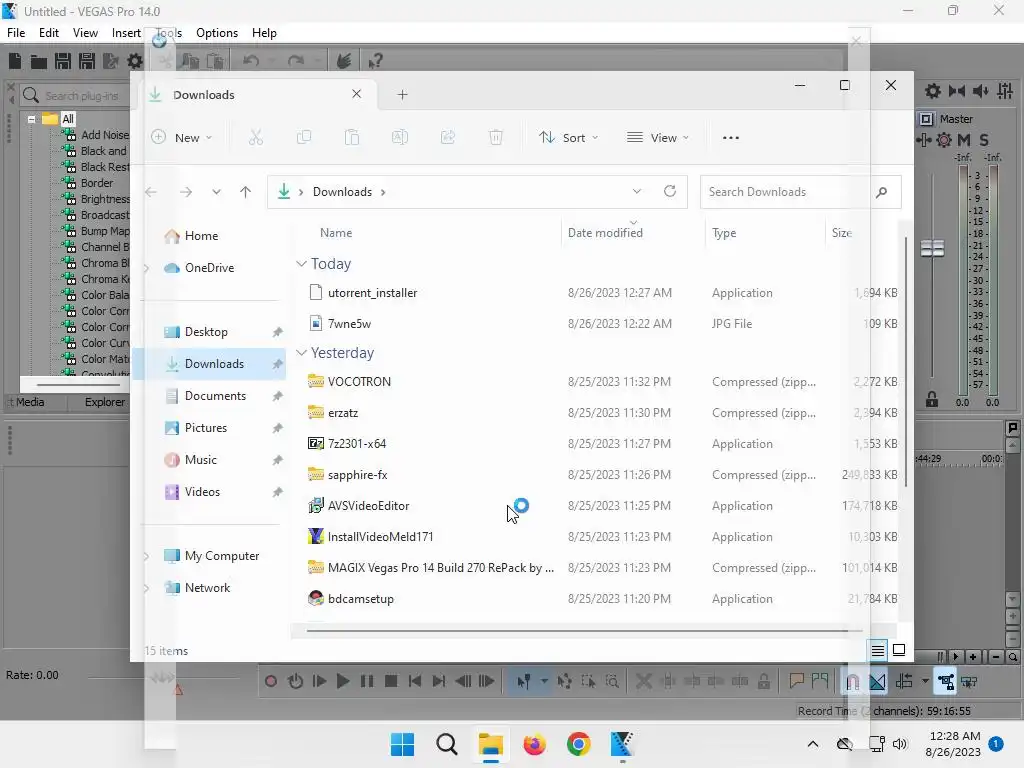Image resolution: width=1024 pixels, height=768 pixels.
Task: Toggle Automatic Crossfades in VEGAS toolbar
Action: click(x=877, y=682)
